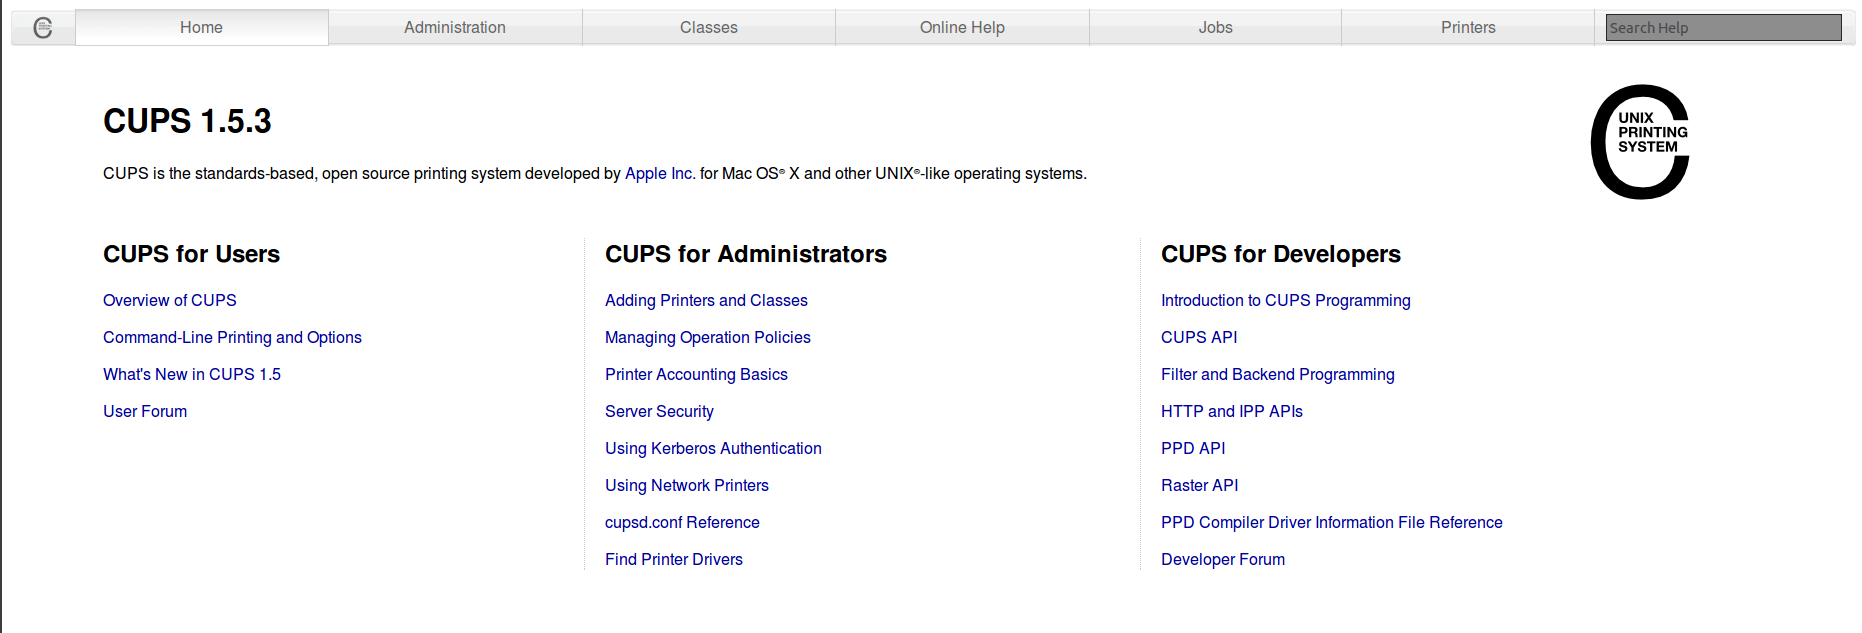
Task: Open Filter and Backend Programming link
Action: [1278, 375]
